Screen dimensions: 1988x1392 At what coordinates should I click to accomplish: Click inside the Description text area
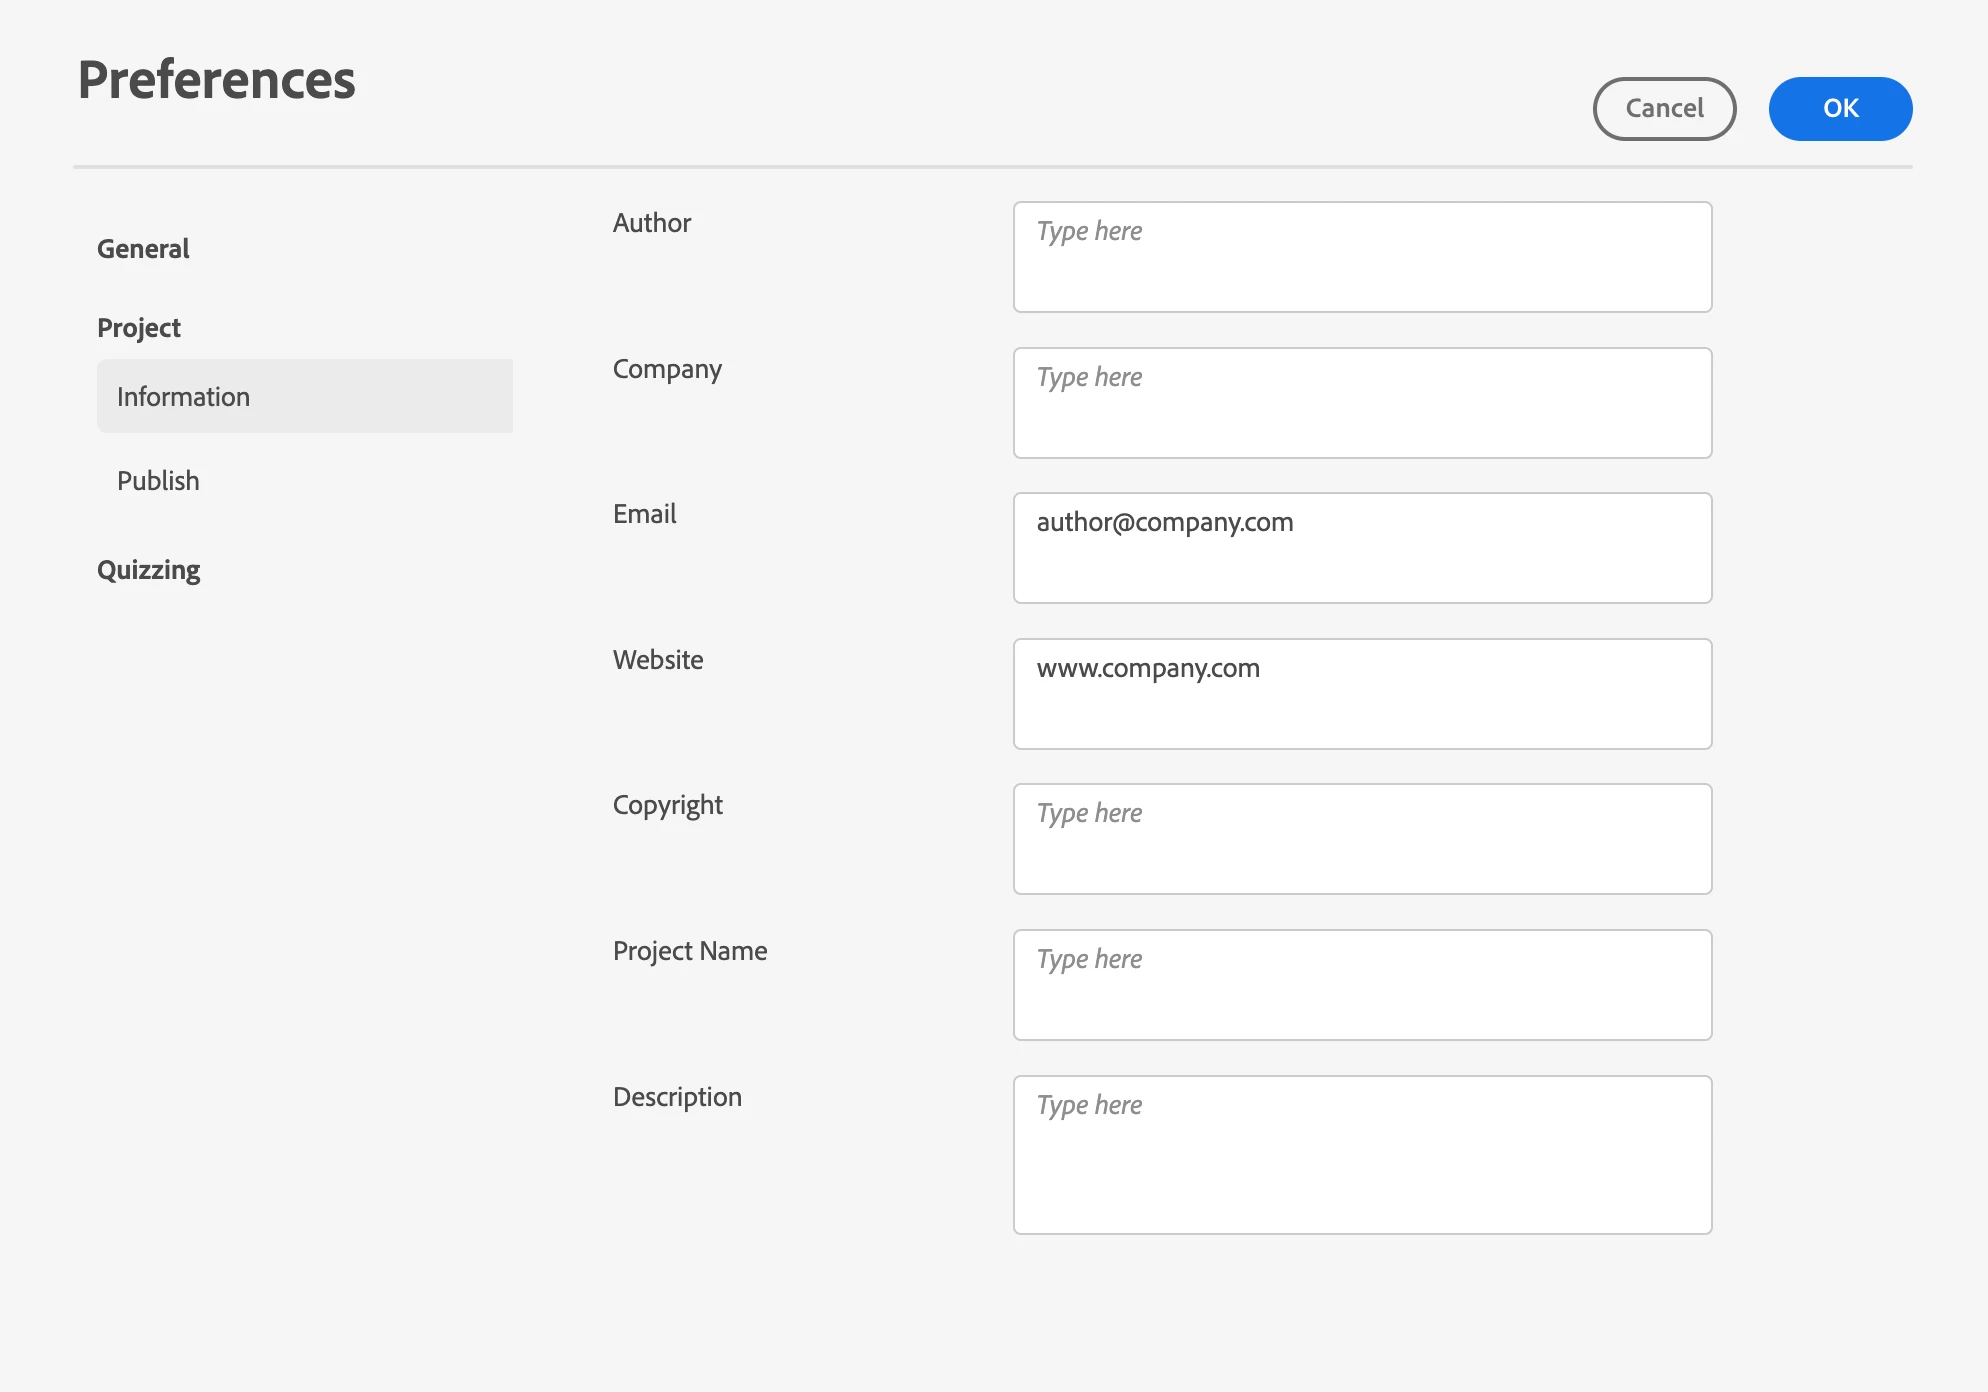click(1362, 1155)
